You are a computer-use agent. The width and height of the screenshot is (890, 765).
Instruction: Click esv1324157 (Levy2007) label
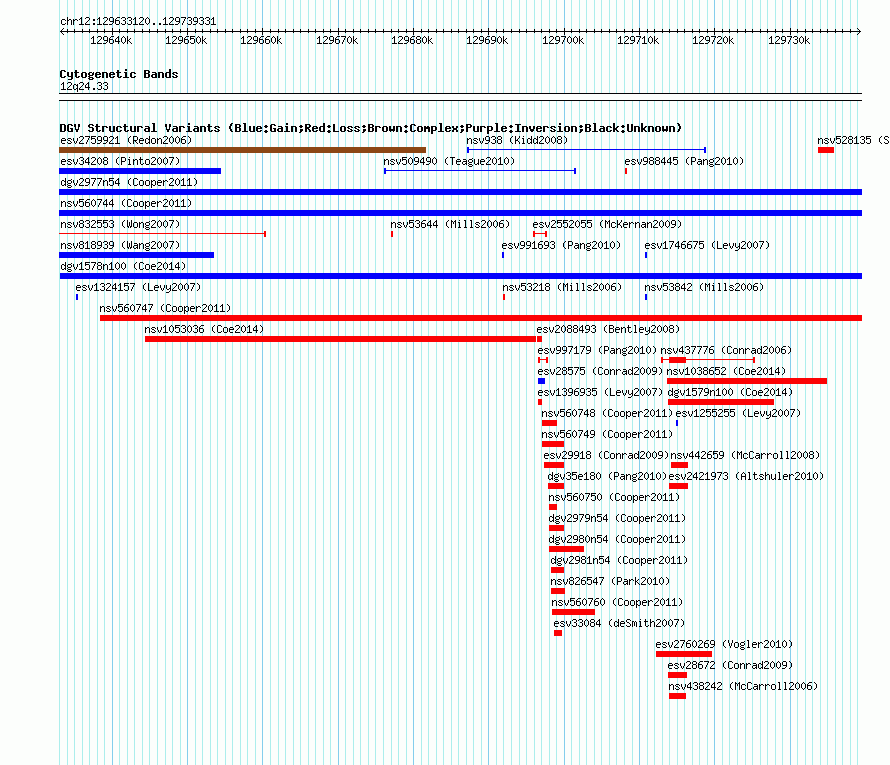(138, 287)
